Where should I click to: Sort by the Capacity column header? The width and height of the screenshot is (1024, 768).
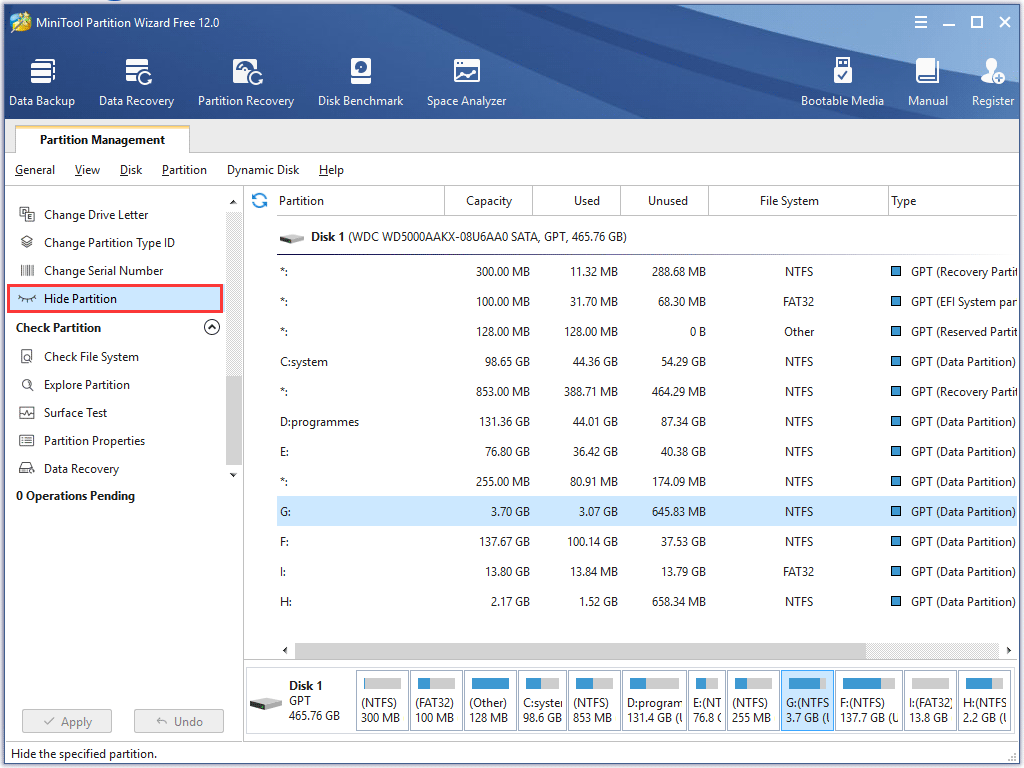pos(488,200)
